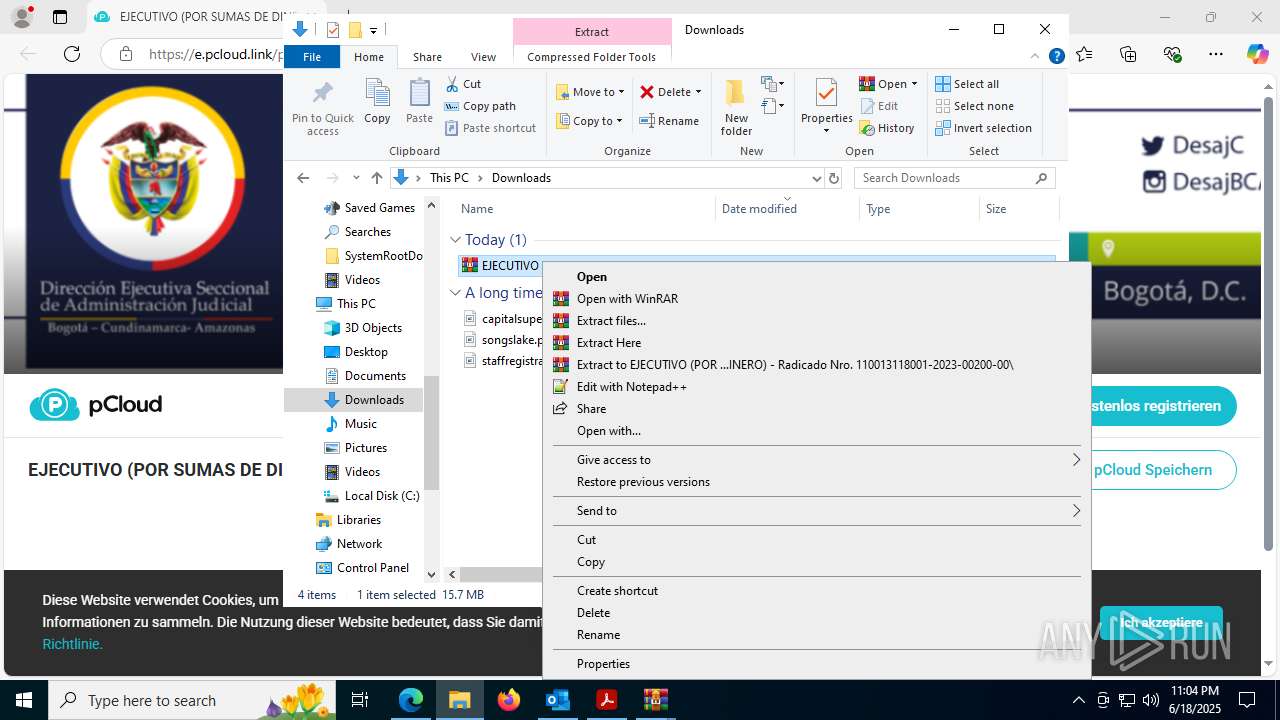Accept cookies with Ich akzeptiere
The height and width of the screenshot is (720, 1280).
point(1161,623)
